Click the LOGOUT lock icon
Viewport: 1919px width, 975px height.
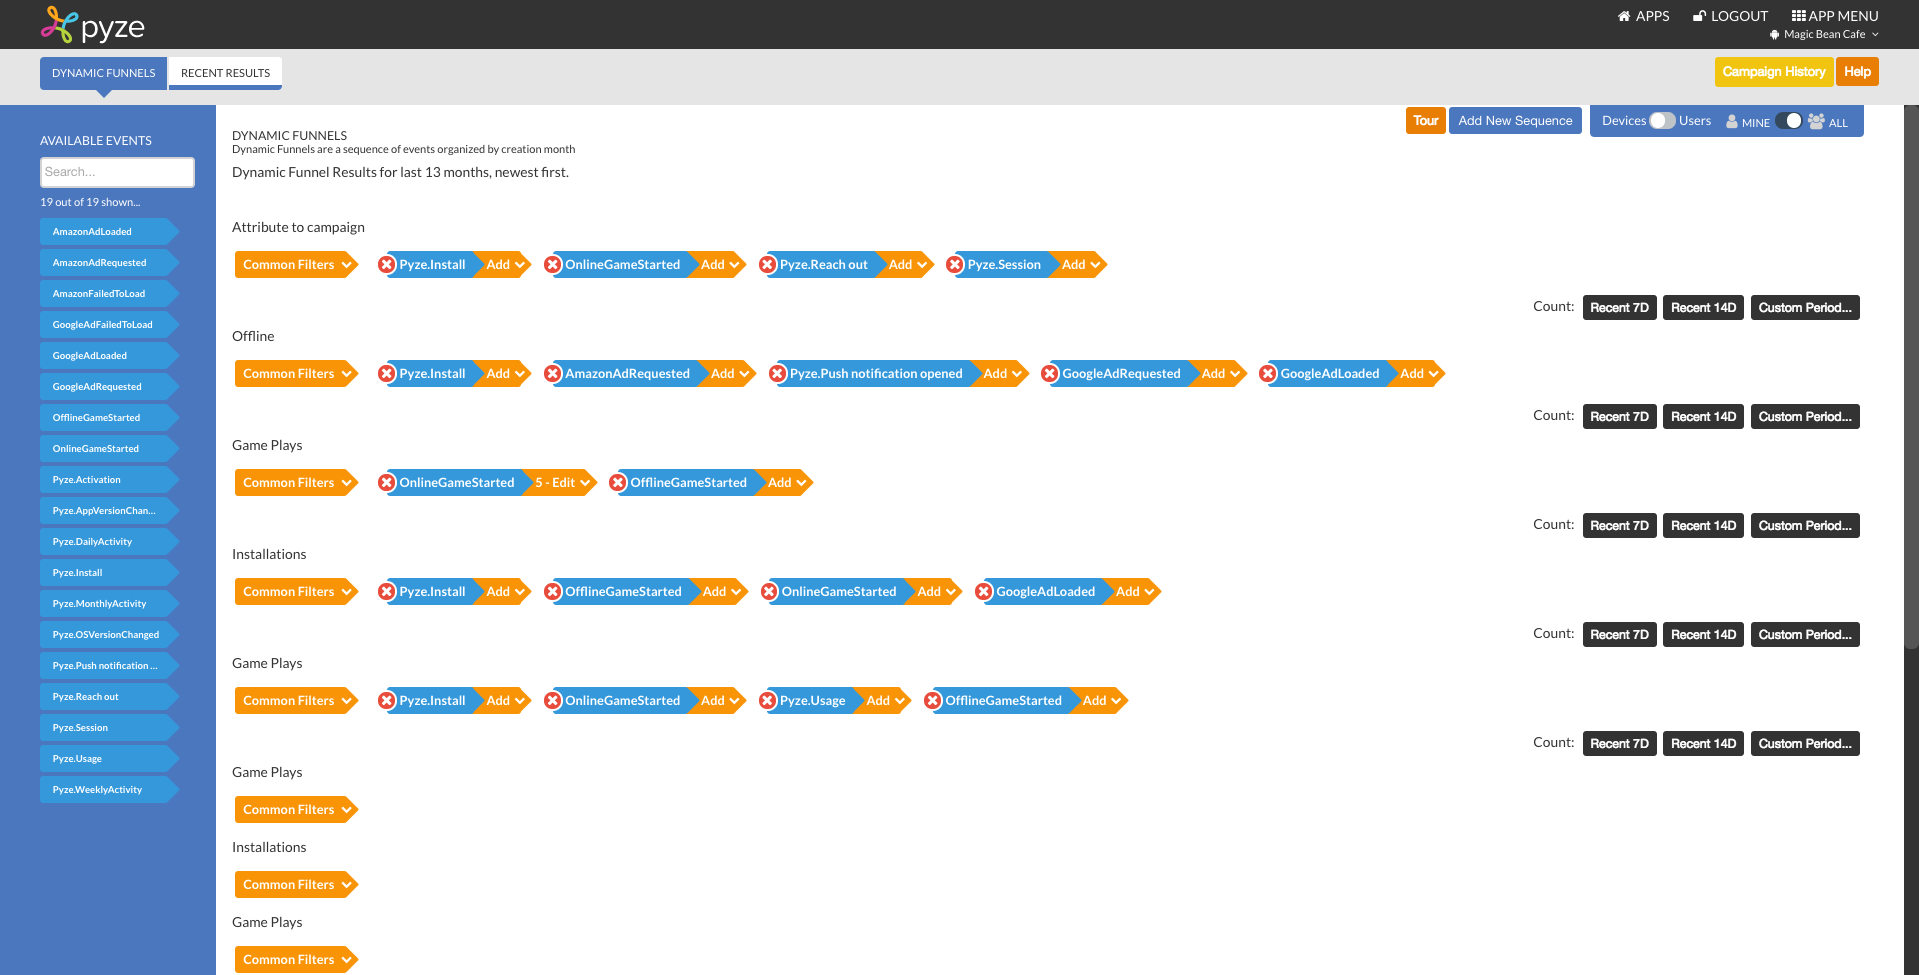pyautogui.click(x=1698, y=16)
